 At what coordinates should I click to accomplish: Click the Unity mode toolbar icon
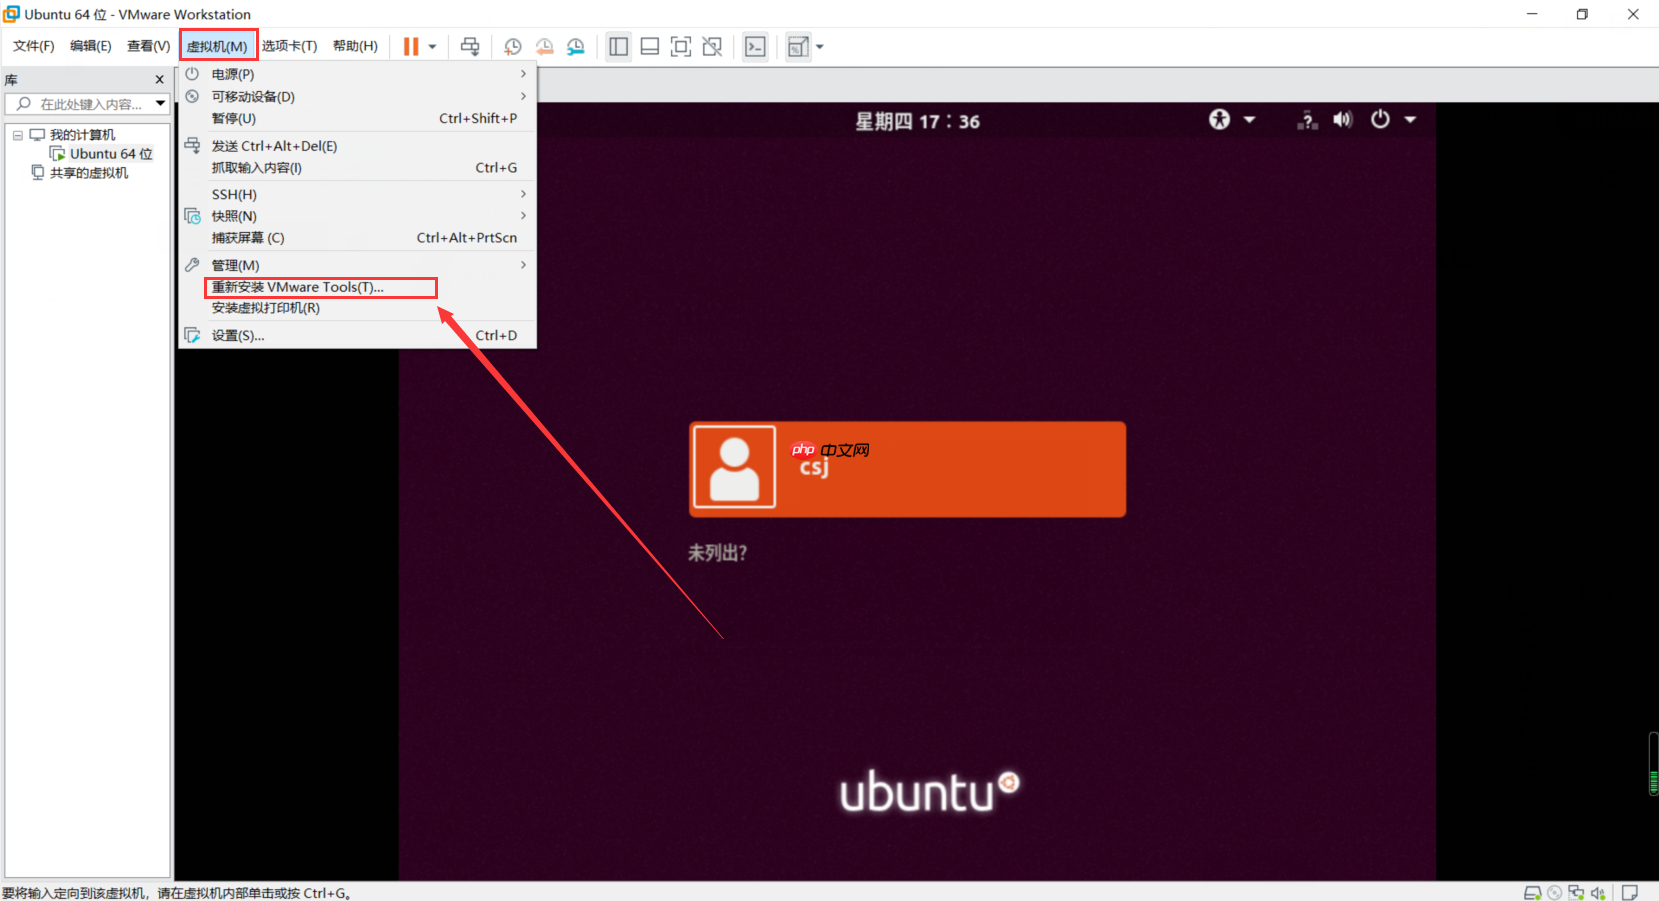712,46
